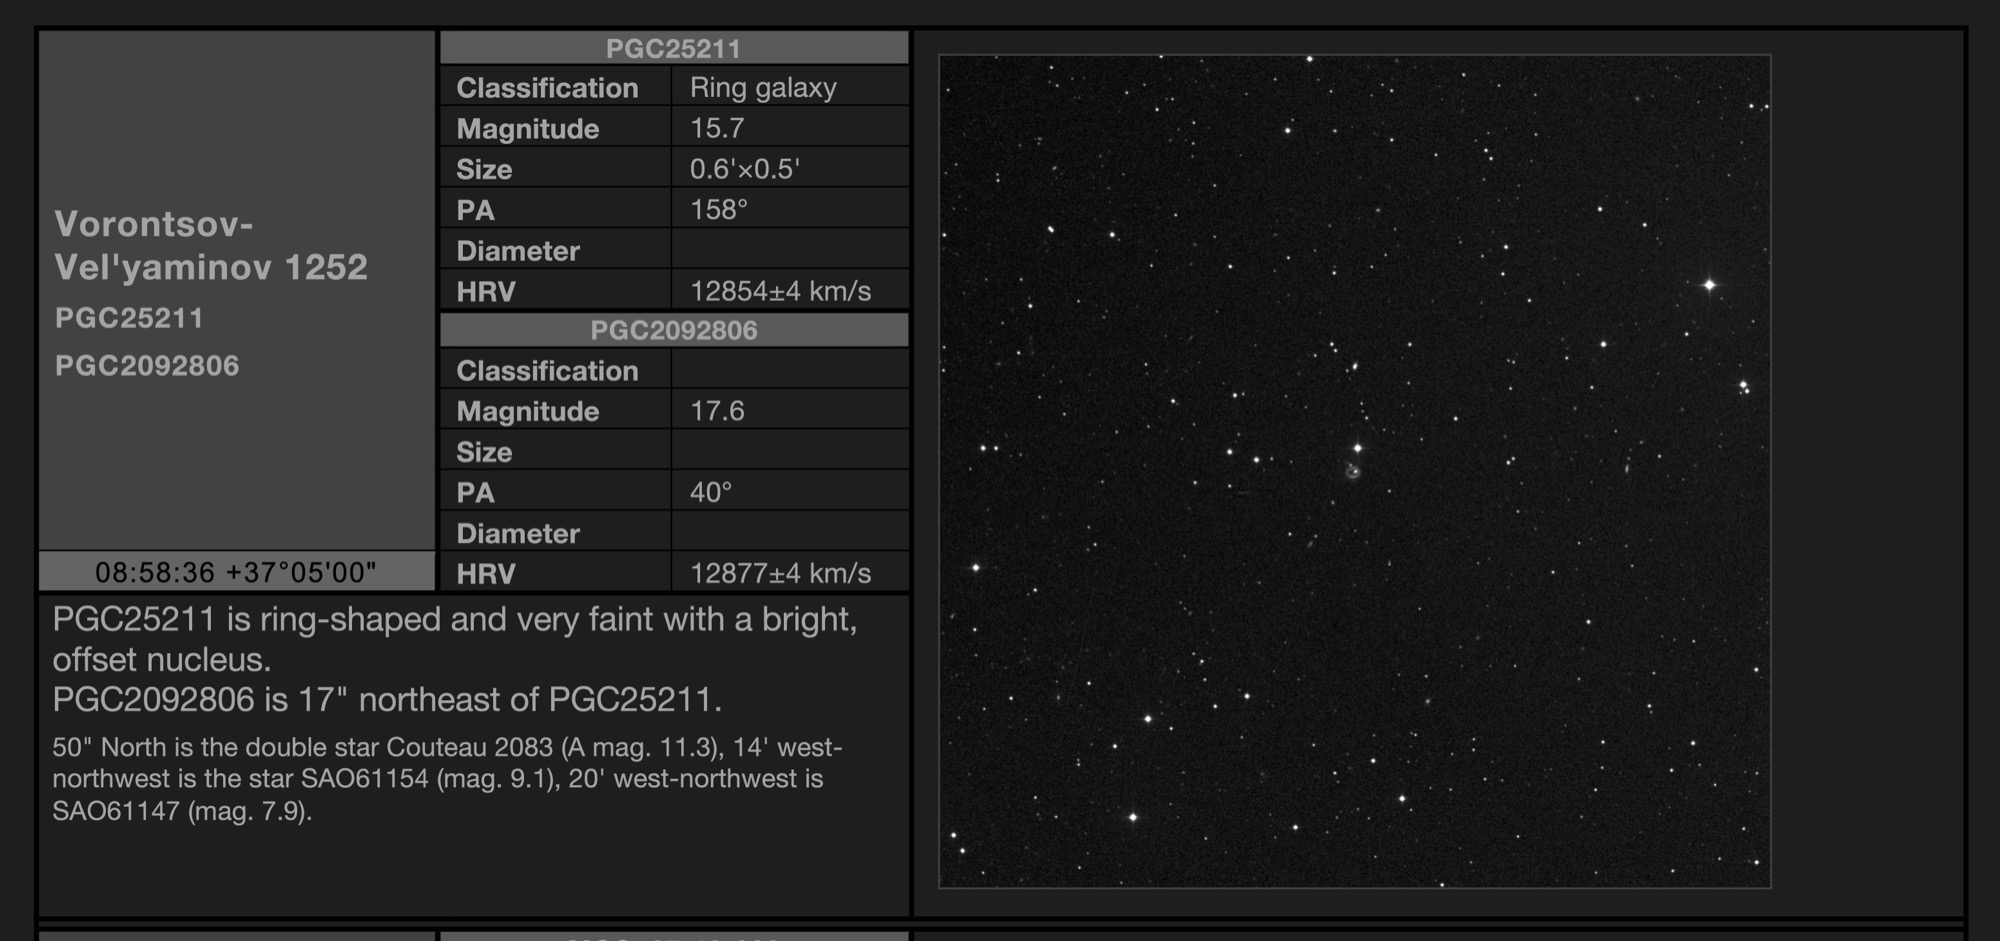
Task: Click the note mentioning double star Couteau 2083
Action: pyautogui.click(x=447, y=779)
